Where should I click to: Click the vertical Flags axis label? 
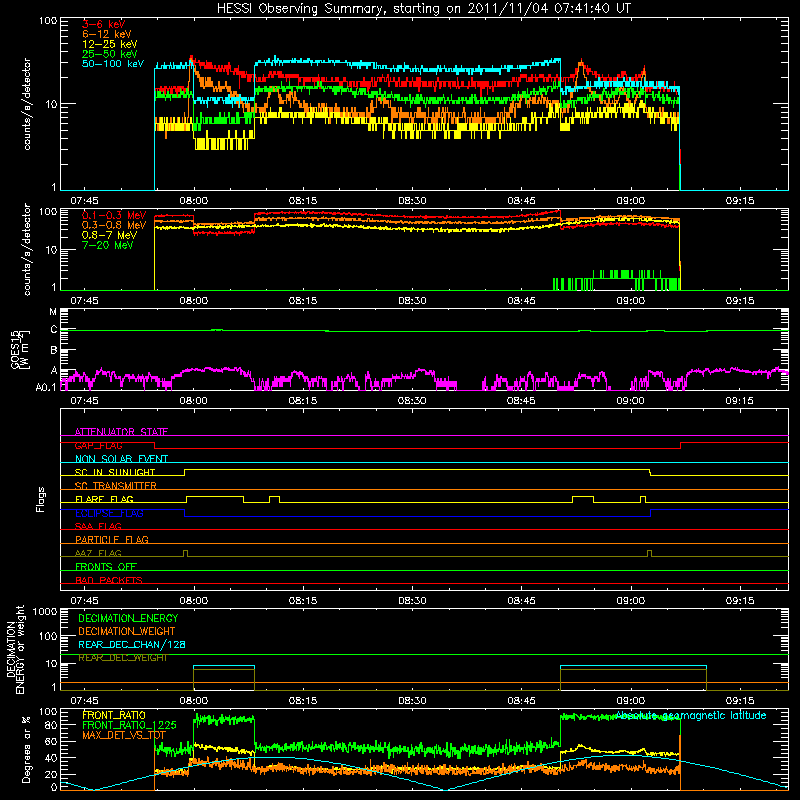click(41, 499)
